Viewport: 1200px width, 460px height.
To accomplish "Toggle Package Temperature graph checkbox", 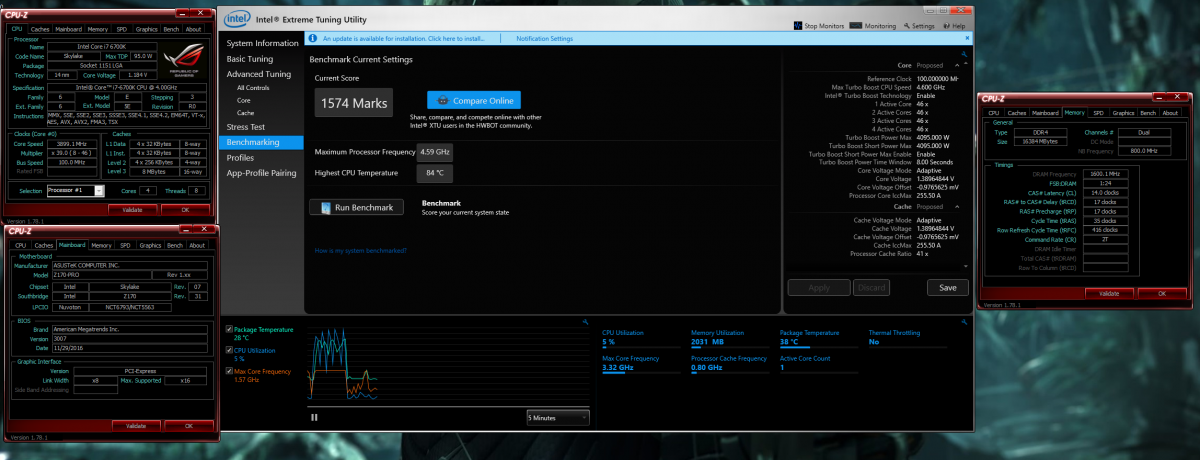I will [230, 328].
